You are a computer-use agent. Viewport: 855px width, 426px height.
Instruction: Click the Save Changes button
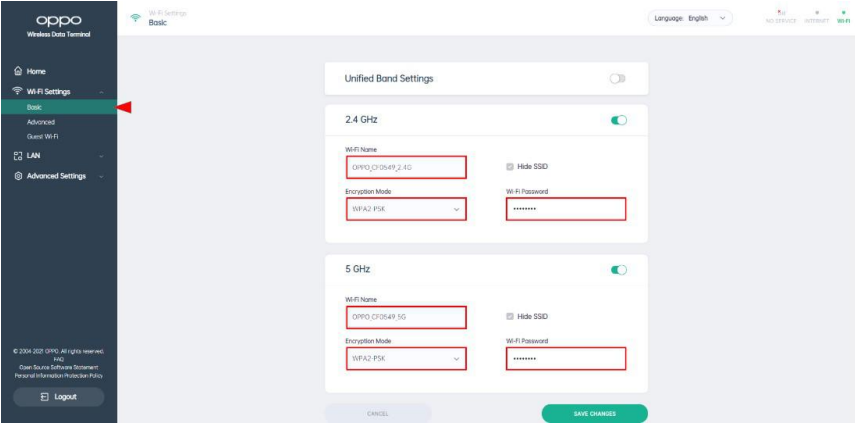click(x=594, y=413)
